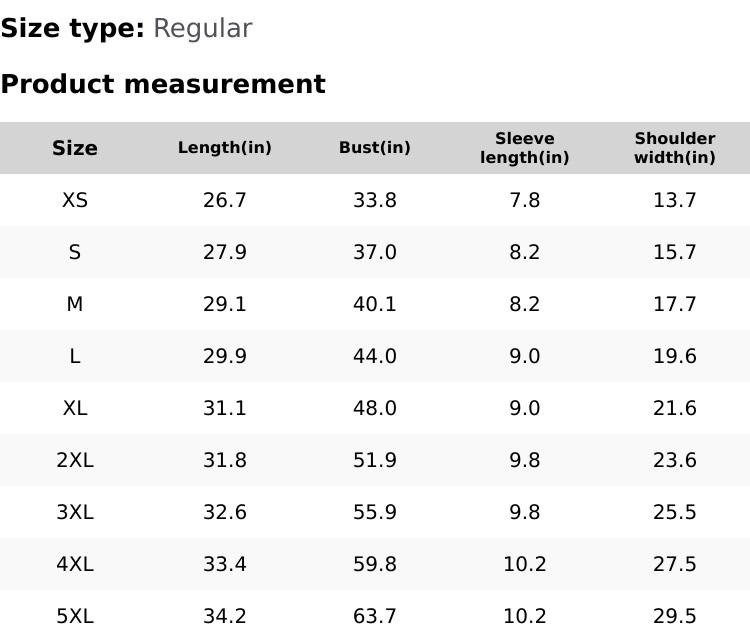The width and height of the screenshot is (750, 642).
Task: Select the 2XL size row label
Action: (x=75, y=460)
